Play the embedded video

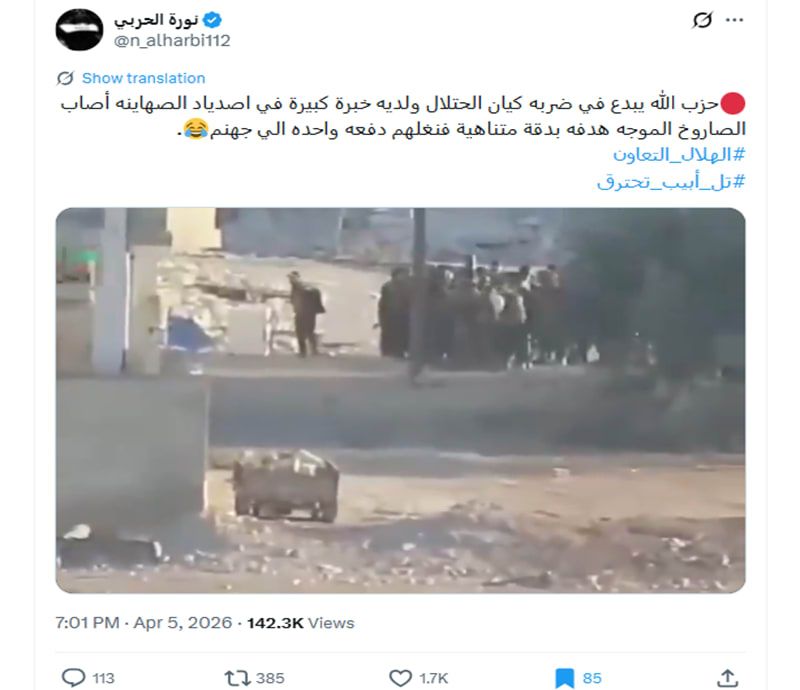tap(401, 400)
